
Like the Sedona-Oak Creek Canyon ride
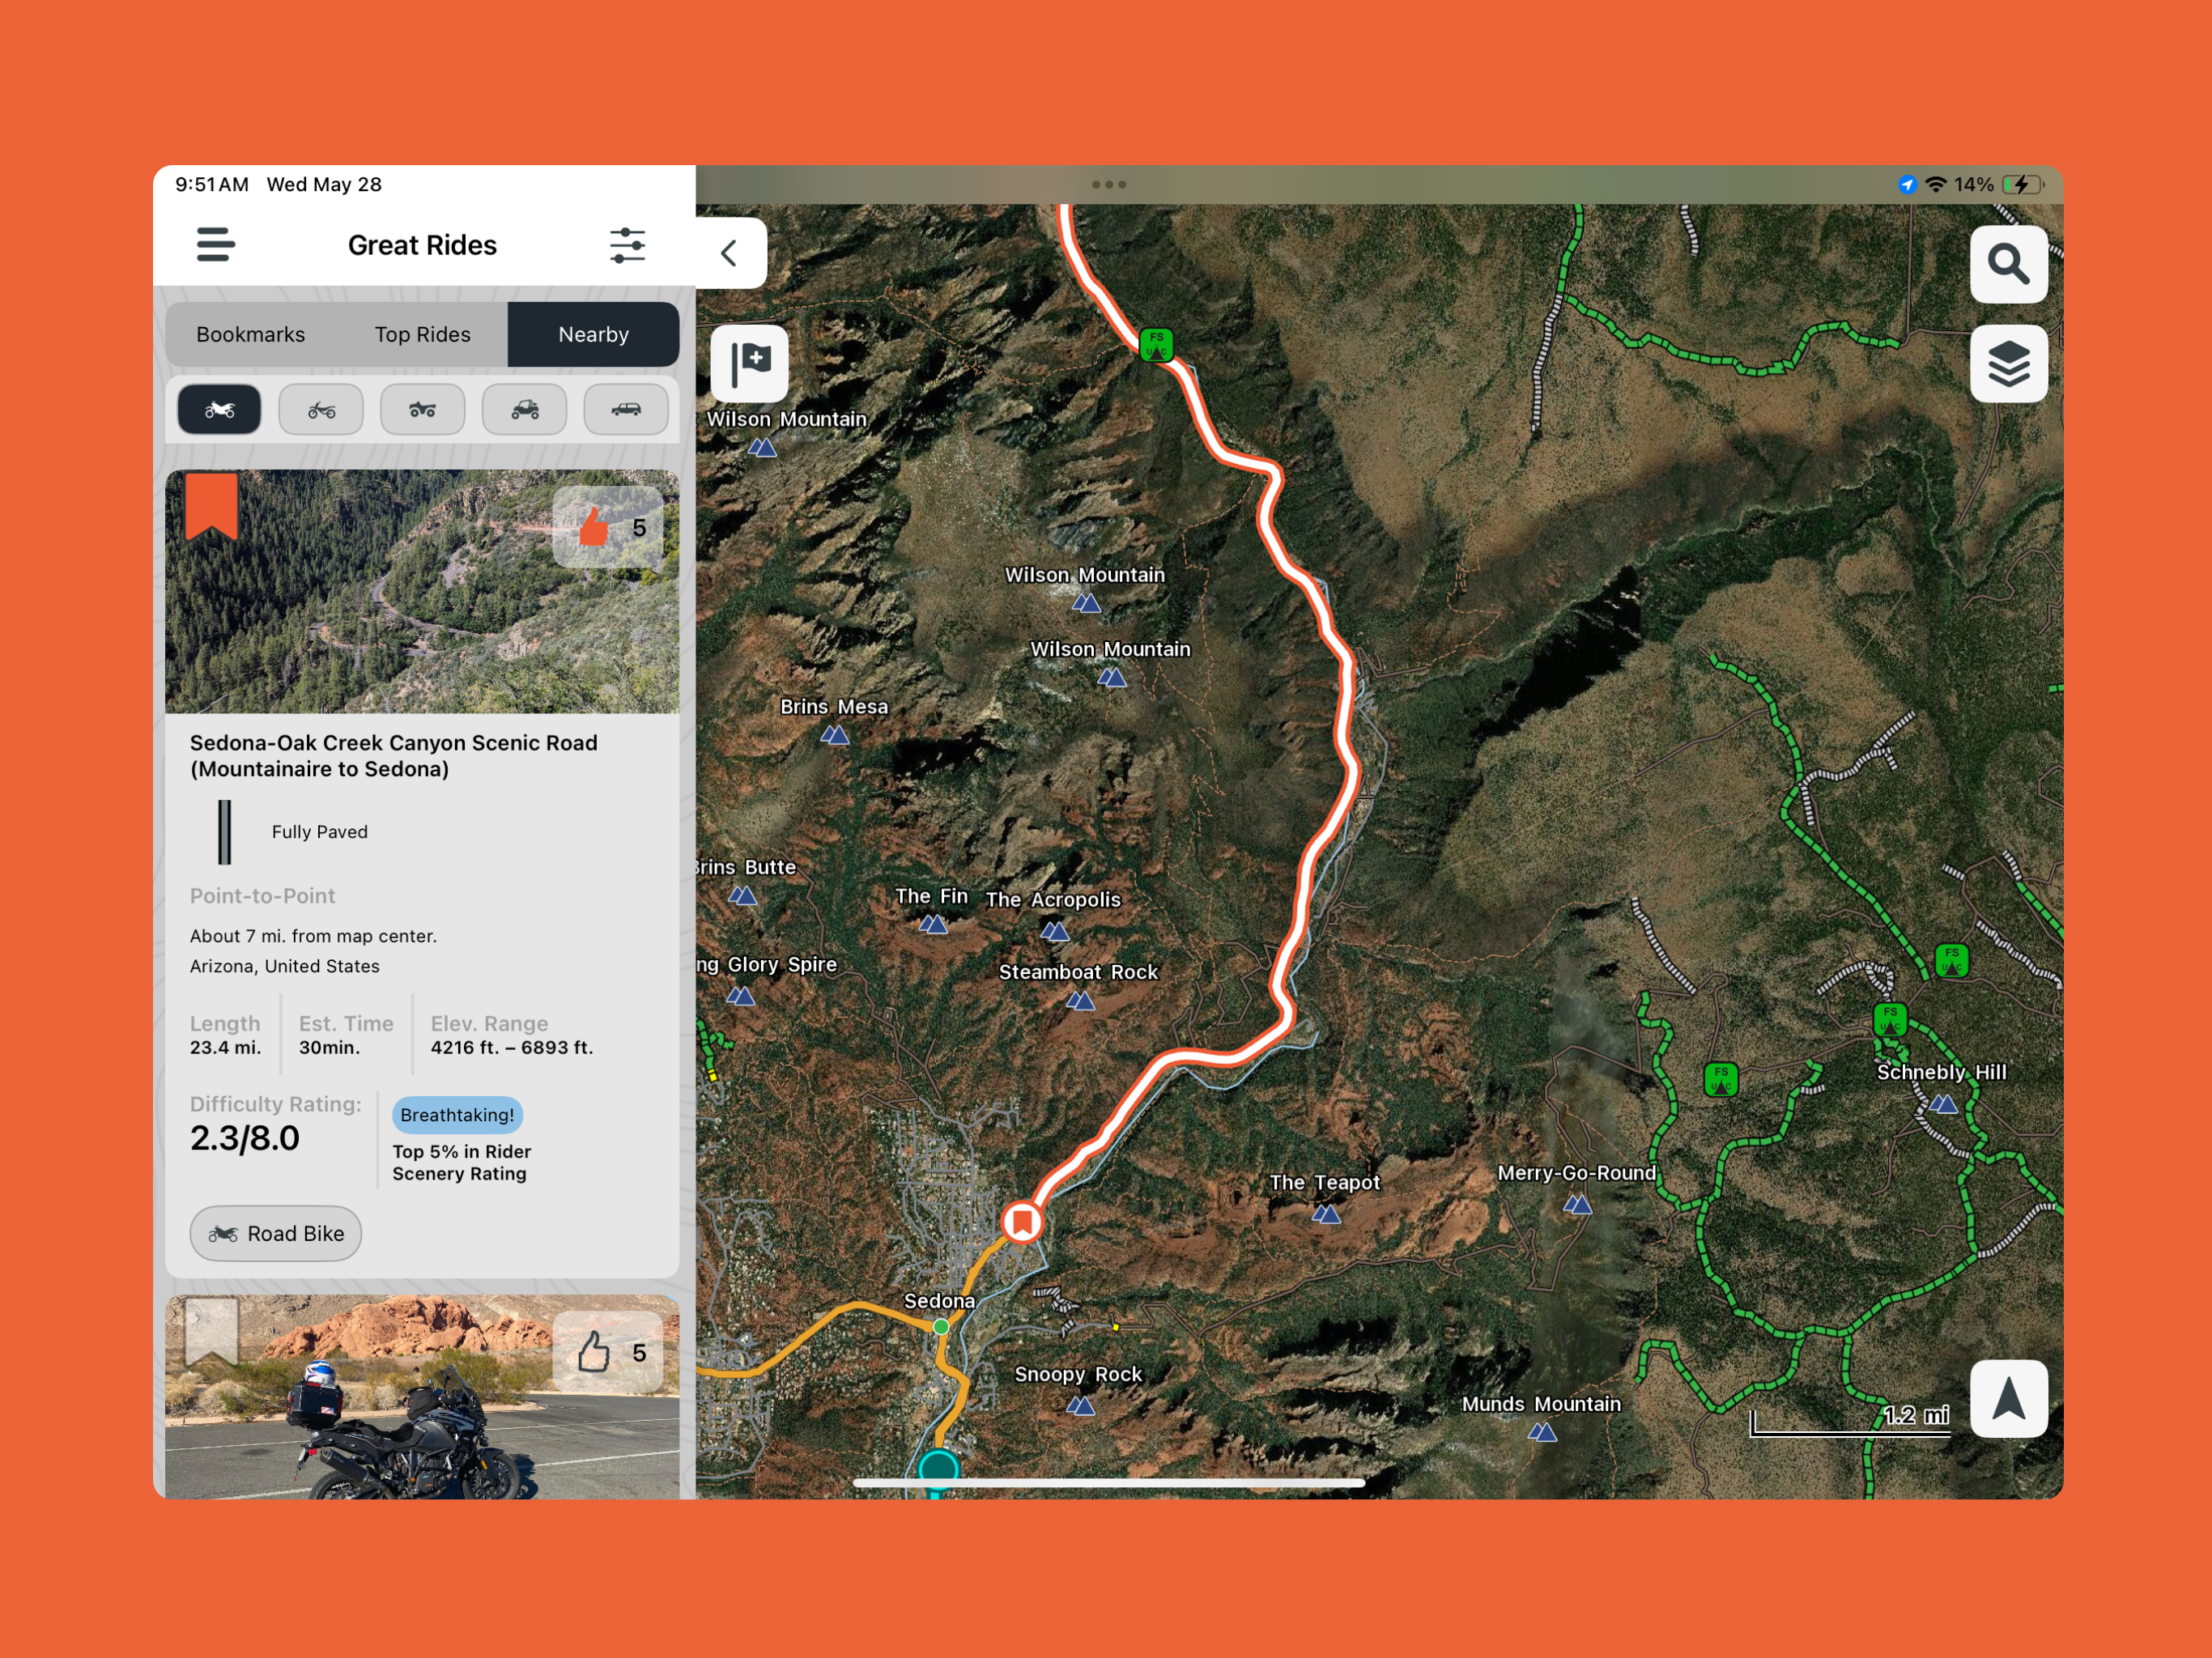596,527
